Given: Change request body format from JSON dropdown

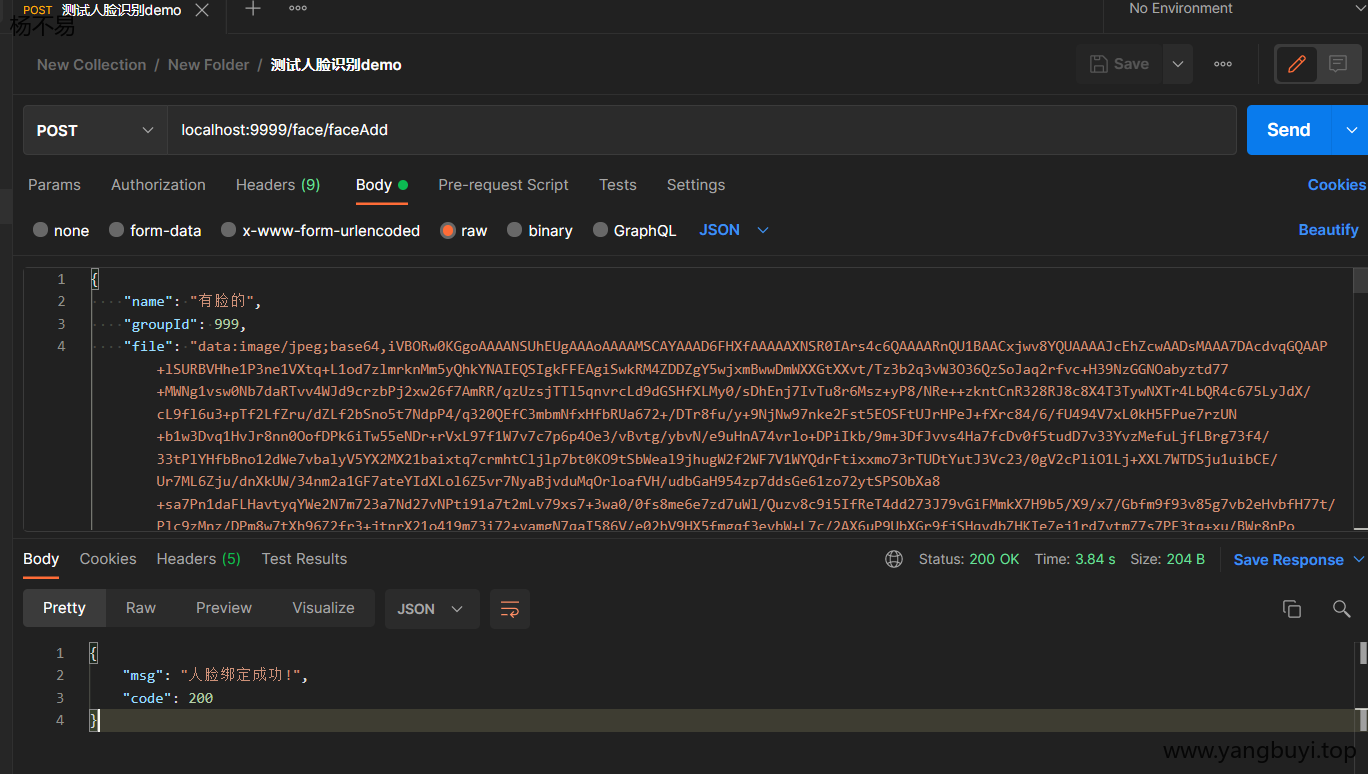Looking at the screenshot, I should pyautogui.click(x=734, y=230).
